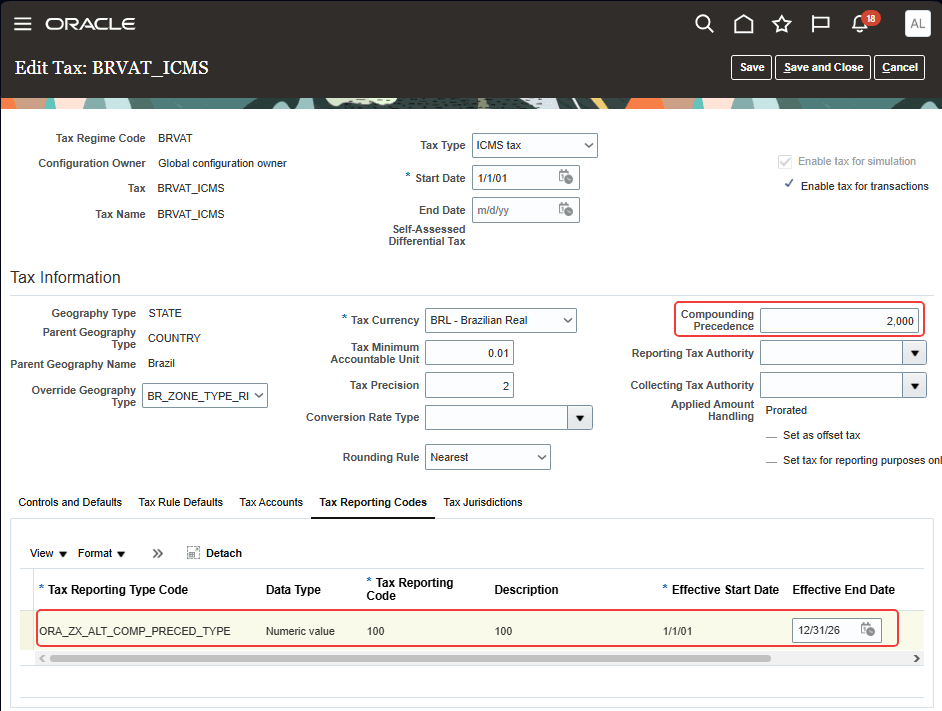The width and height of the screenshot is (942, 711).
Task: Click the Data Type column header
Action: 293,590
